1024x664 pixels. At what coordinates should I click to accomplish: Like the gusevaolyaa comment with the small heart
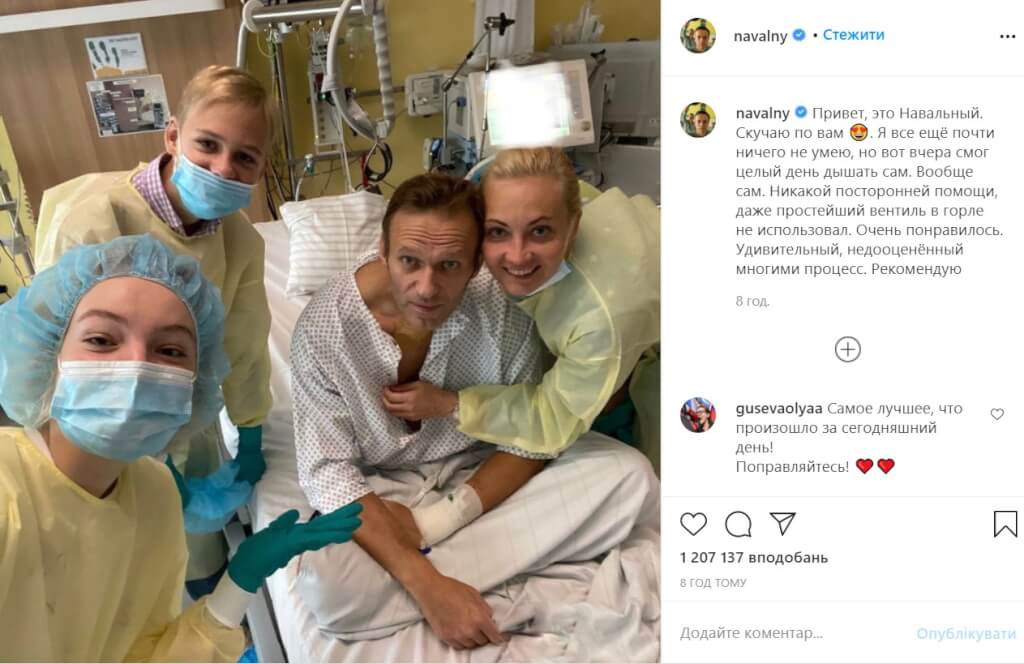[x=997, y=414]
